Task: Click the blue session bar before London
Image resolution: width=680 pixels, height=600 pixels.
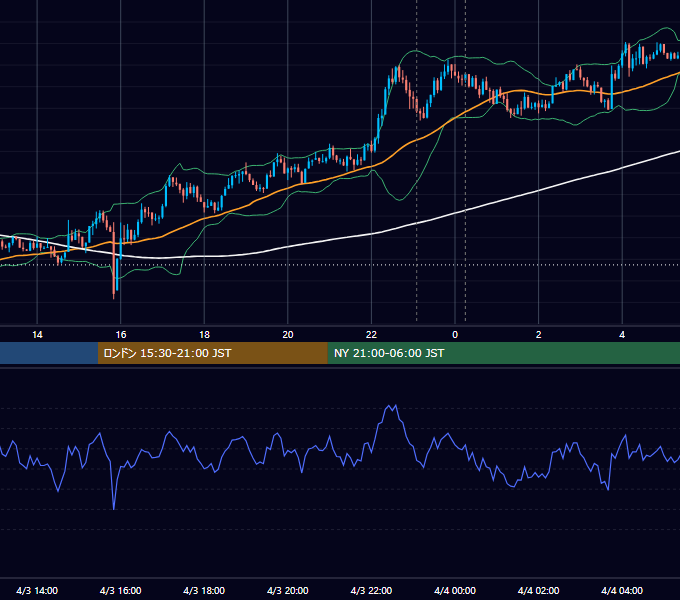Action: [49, 353]
